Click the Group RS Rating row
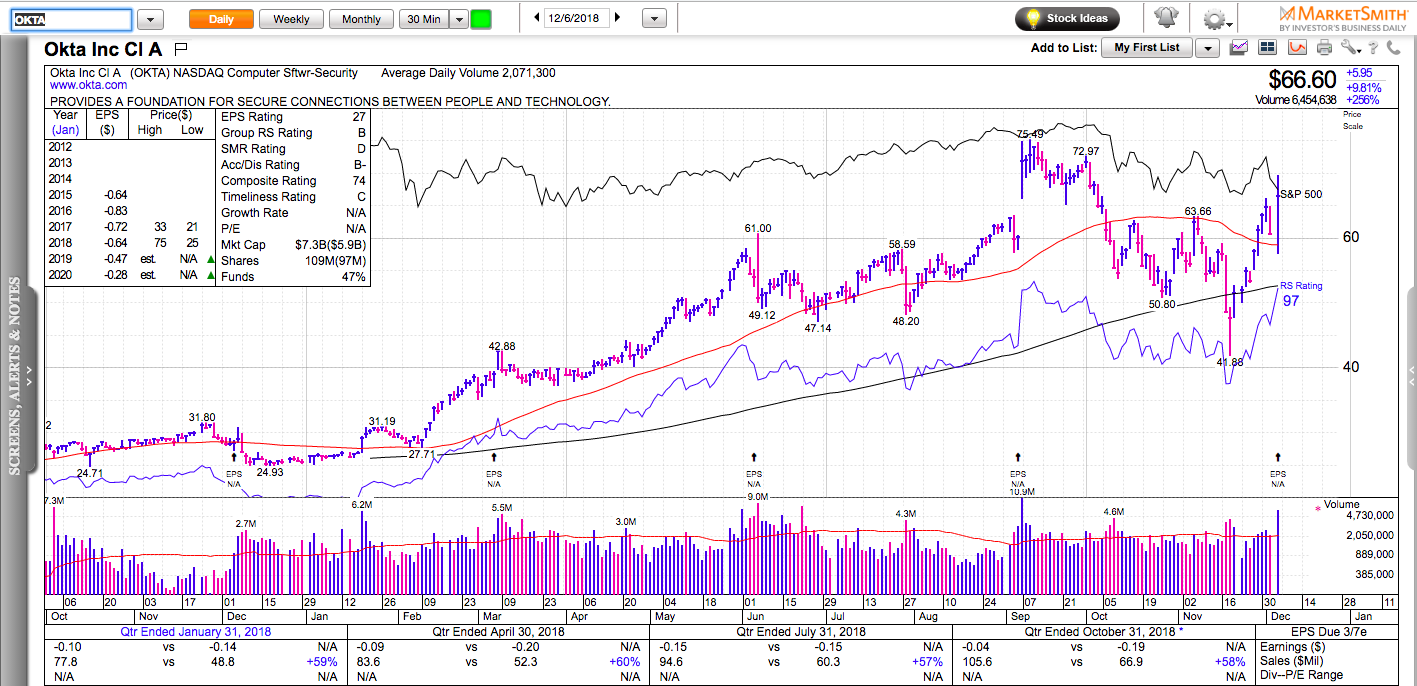The height and width of the screenshot is (686, 1417). 293,133
